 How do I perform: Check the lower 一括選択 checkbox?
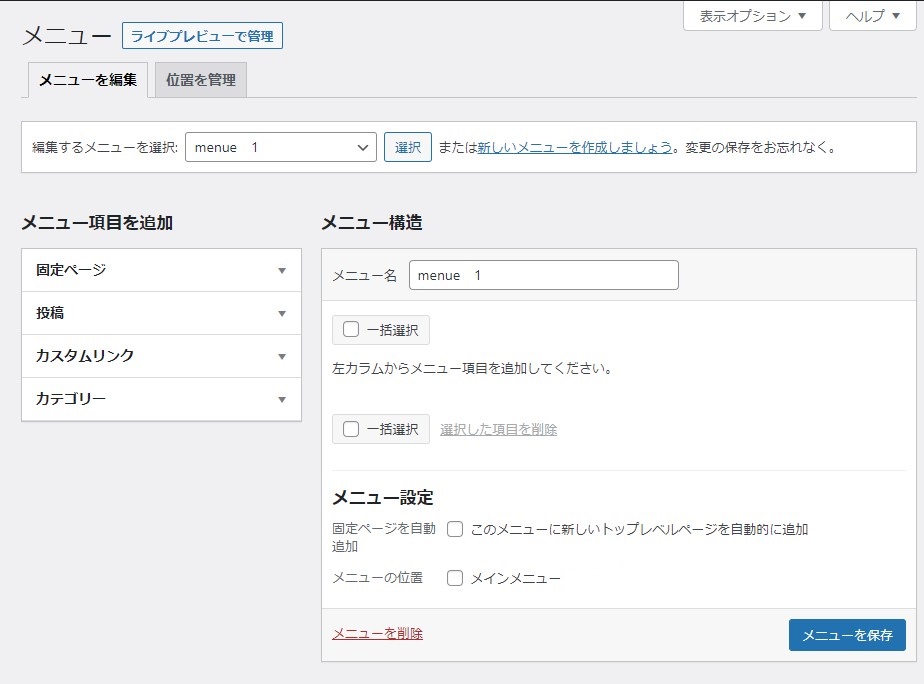(351, 429)
